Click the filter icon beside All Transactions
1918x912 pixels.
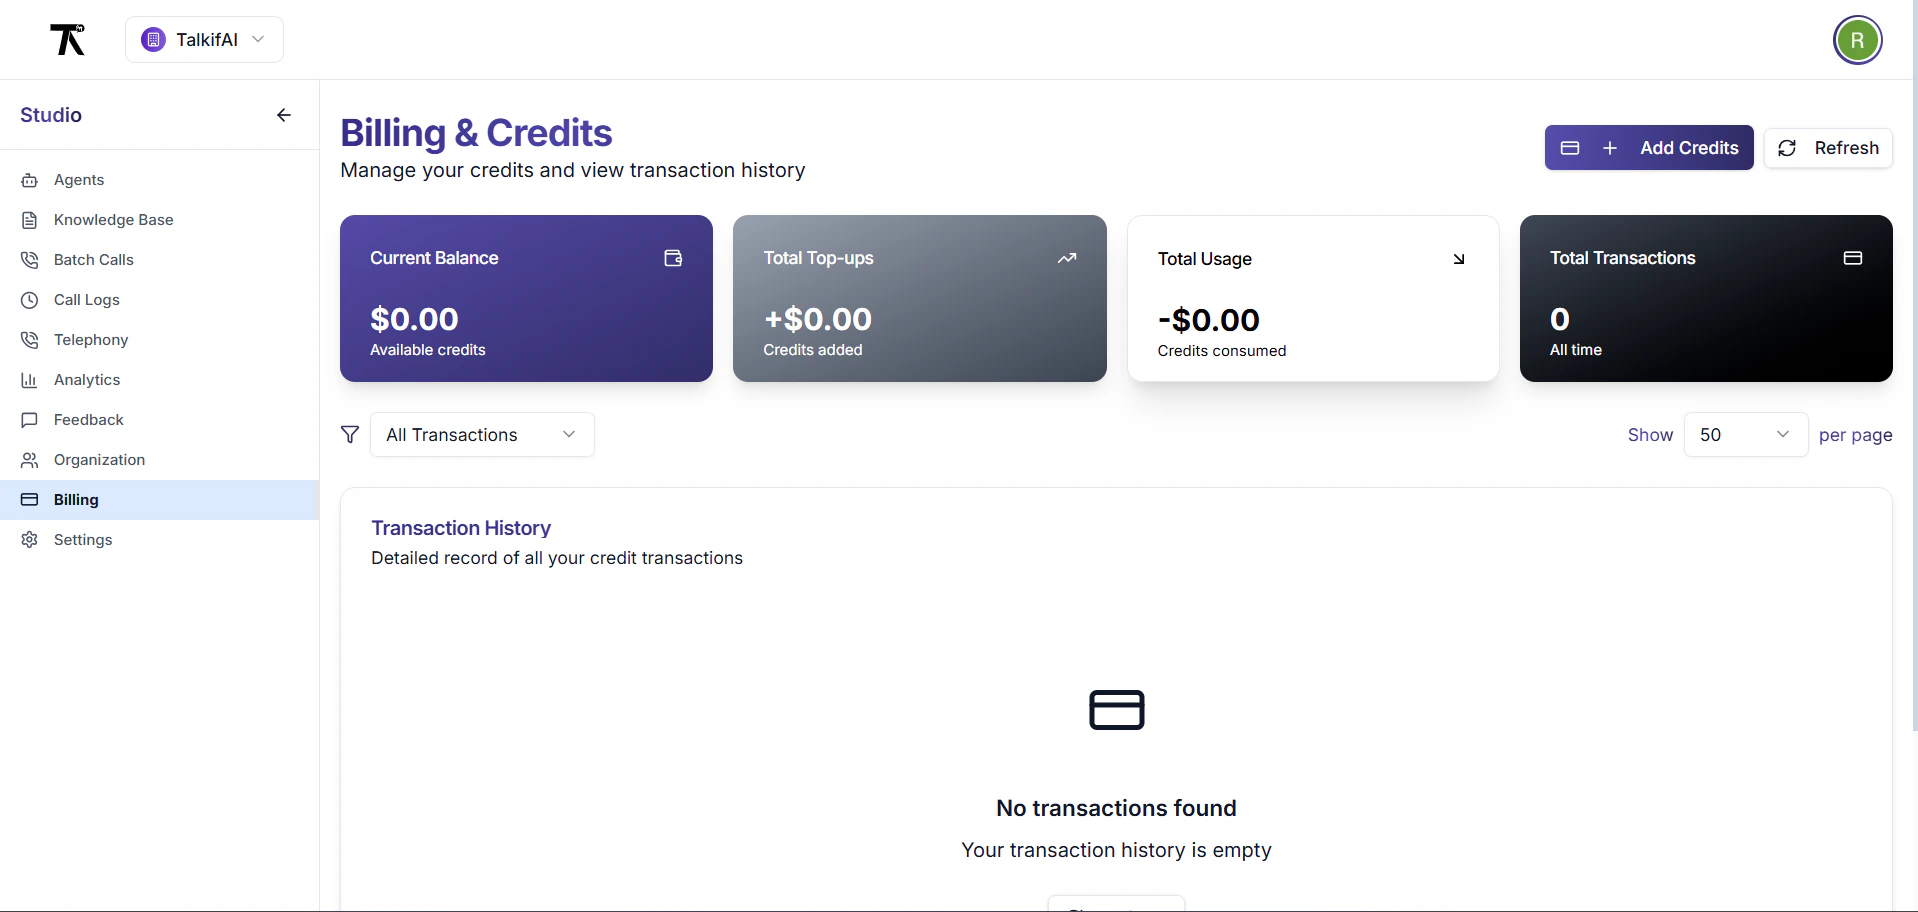tap(349, 434)
